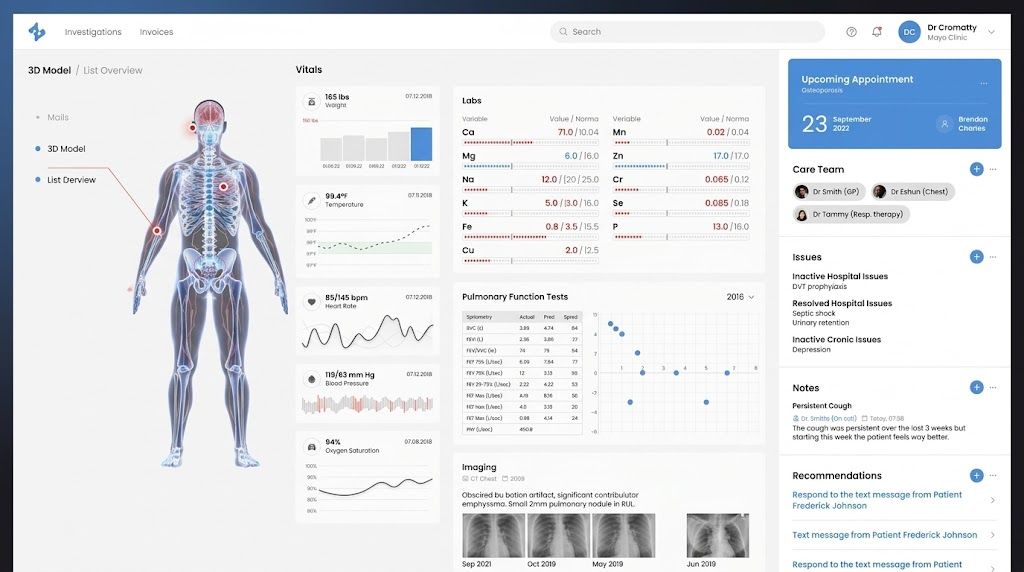The width and height of the screenshot is (1024, 572).
Task: Click the 85/145 bpm reading
Action: tap(346, 297)
